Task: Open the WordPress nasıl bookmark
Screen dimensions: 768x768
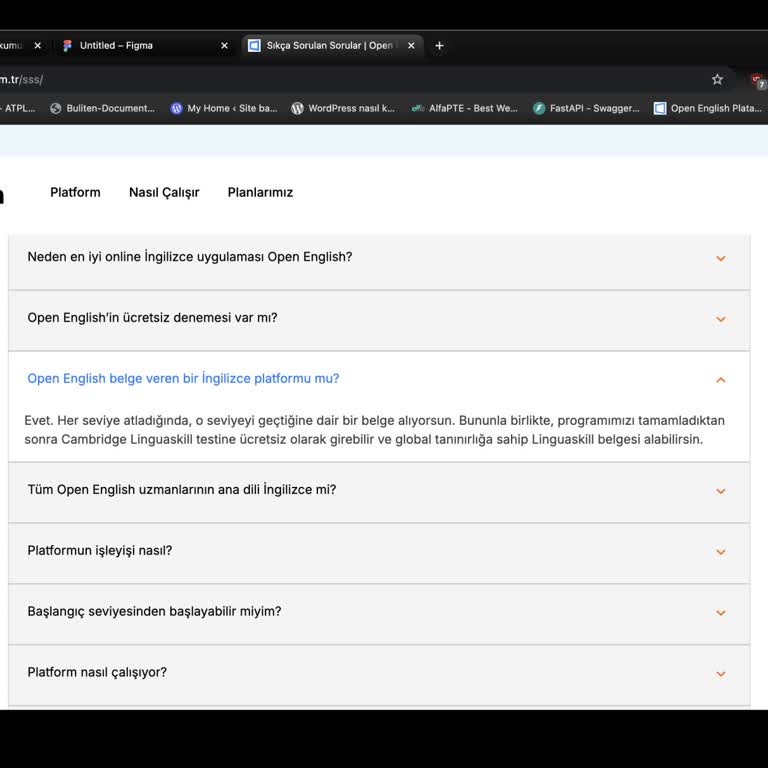Action: click(343, 108)
